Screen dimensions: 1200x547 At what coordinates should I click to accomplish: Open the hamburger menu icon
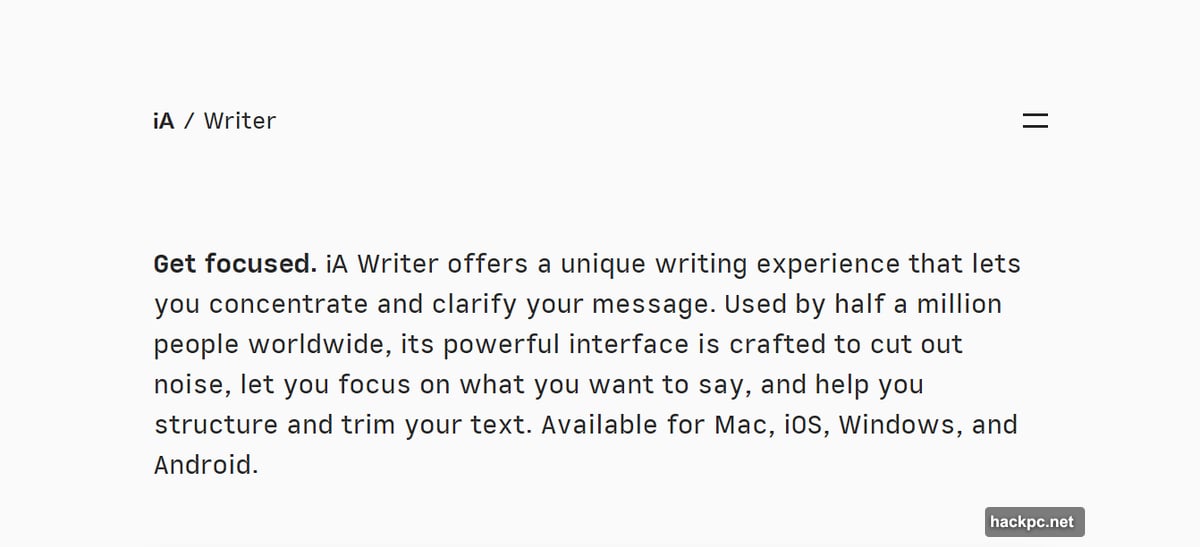(x=1035, y=121)
